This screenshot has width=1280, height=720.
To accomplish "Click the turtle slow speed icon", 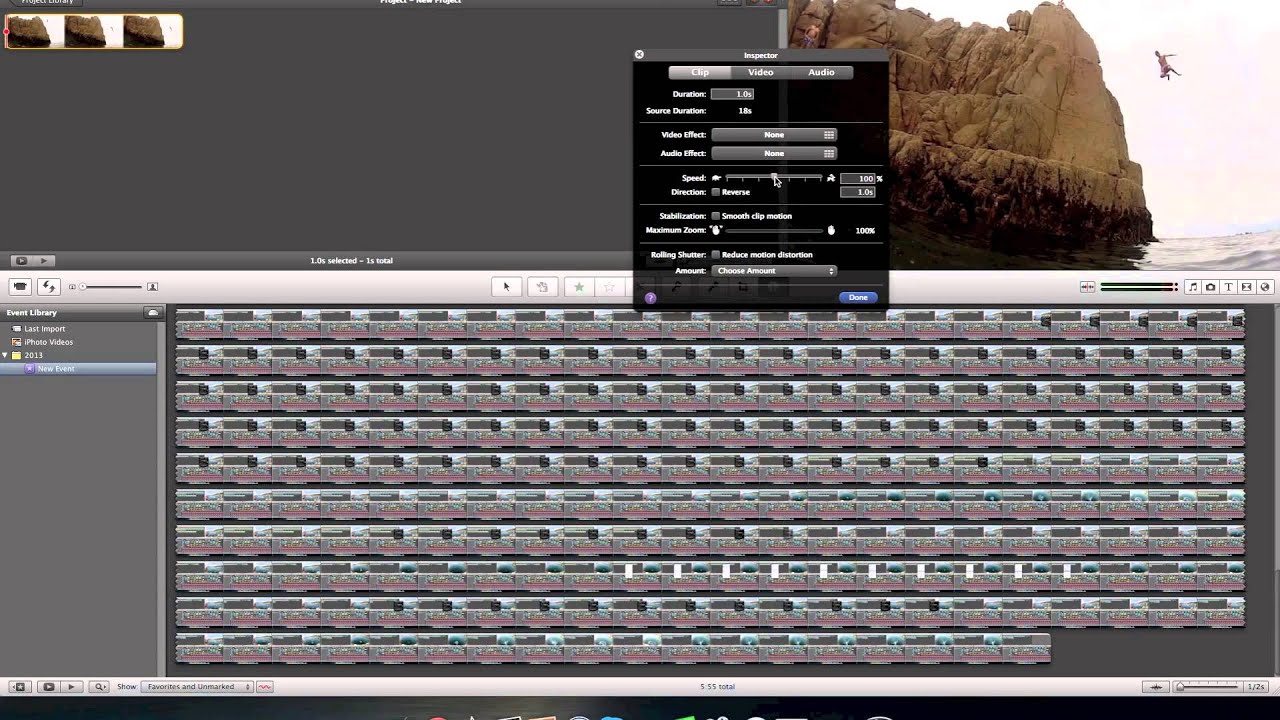I will pos(716,178).
